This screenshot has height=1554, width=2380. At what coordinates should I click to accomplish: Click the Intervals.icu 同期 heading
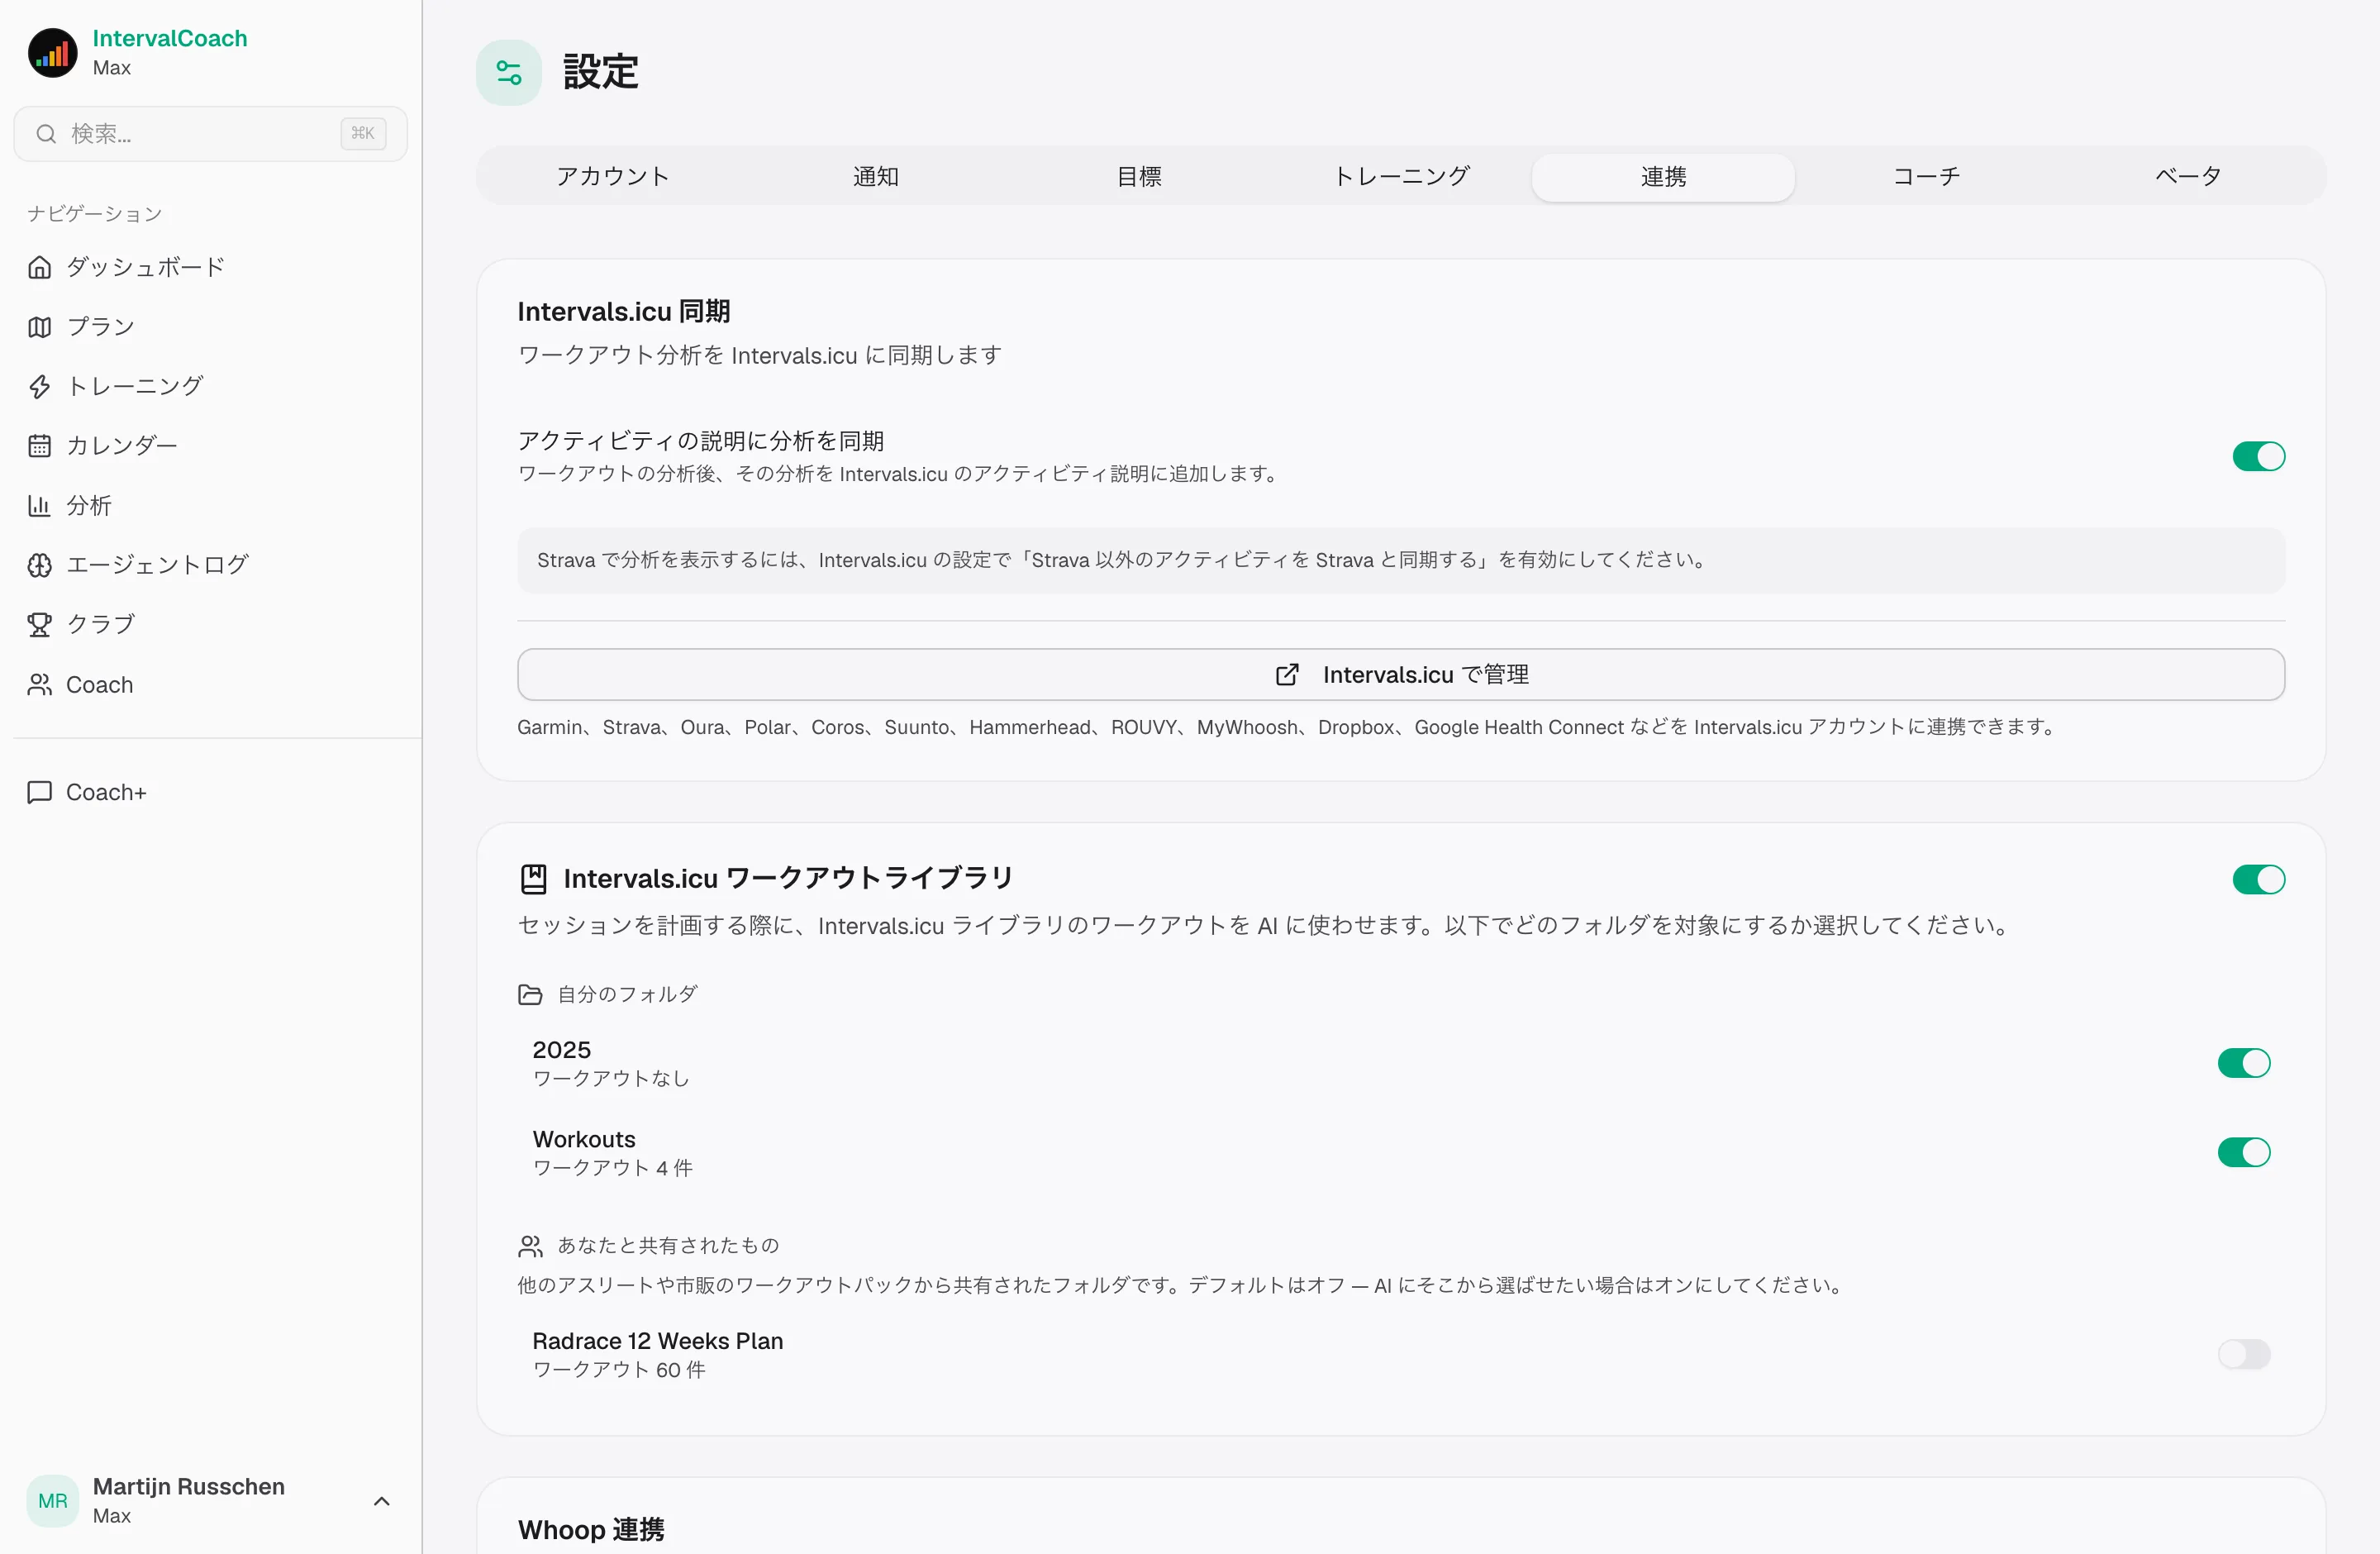tap(624, 312)
